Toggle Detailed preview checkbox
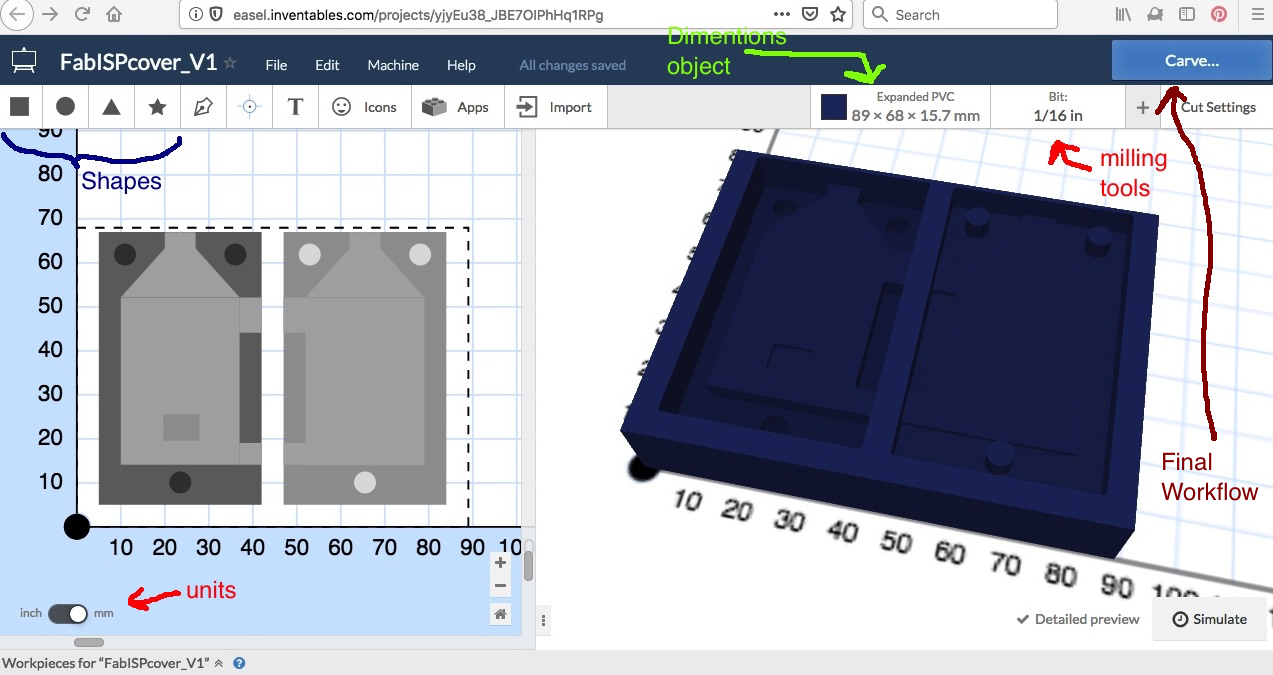Image resolution: width=1273 pixels, height=675 pixels. [1077, 619]
